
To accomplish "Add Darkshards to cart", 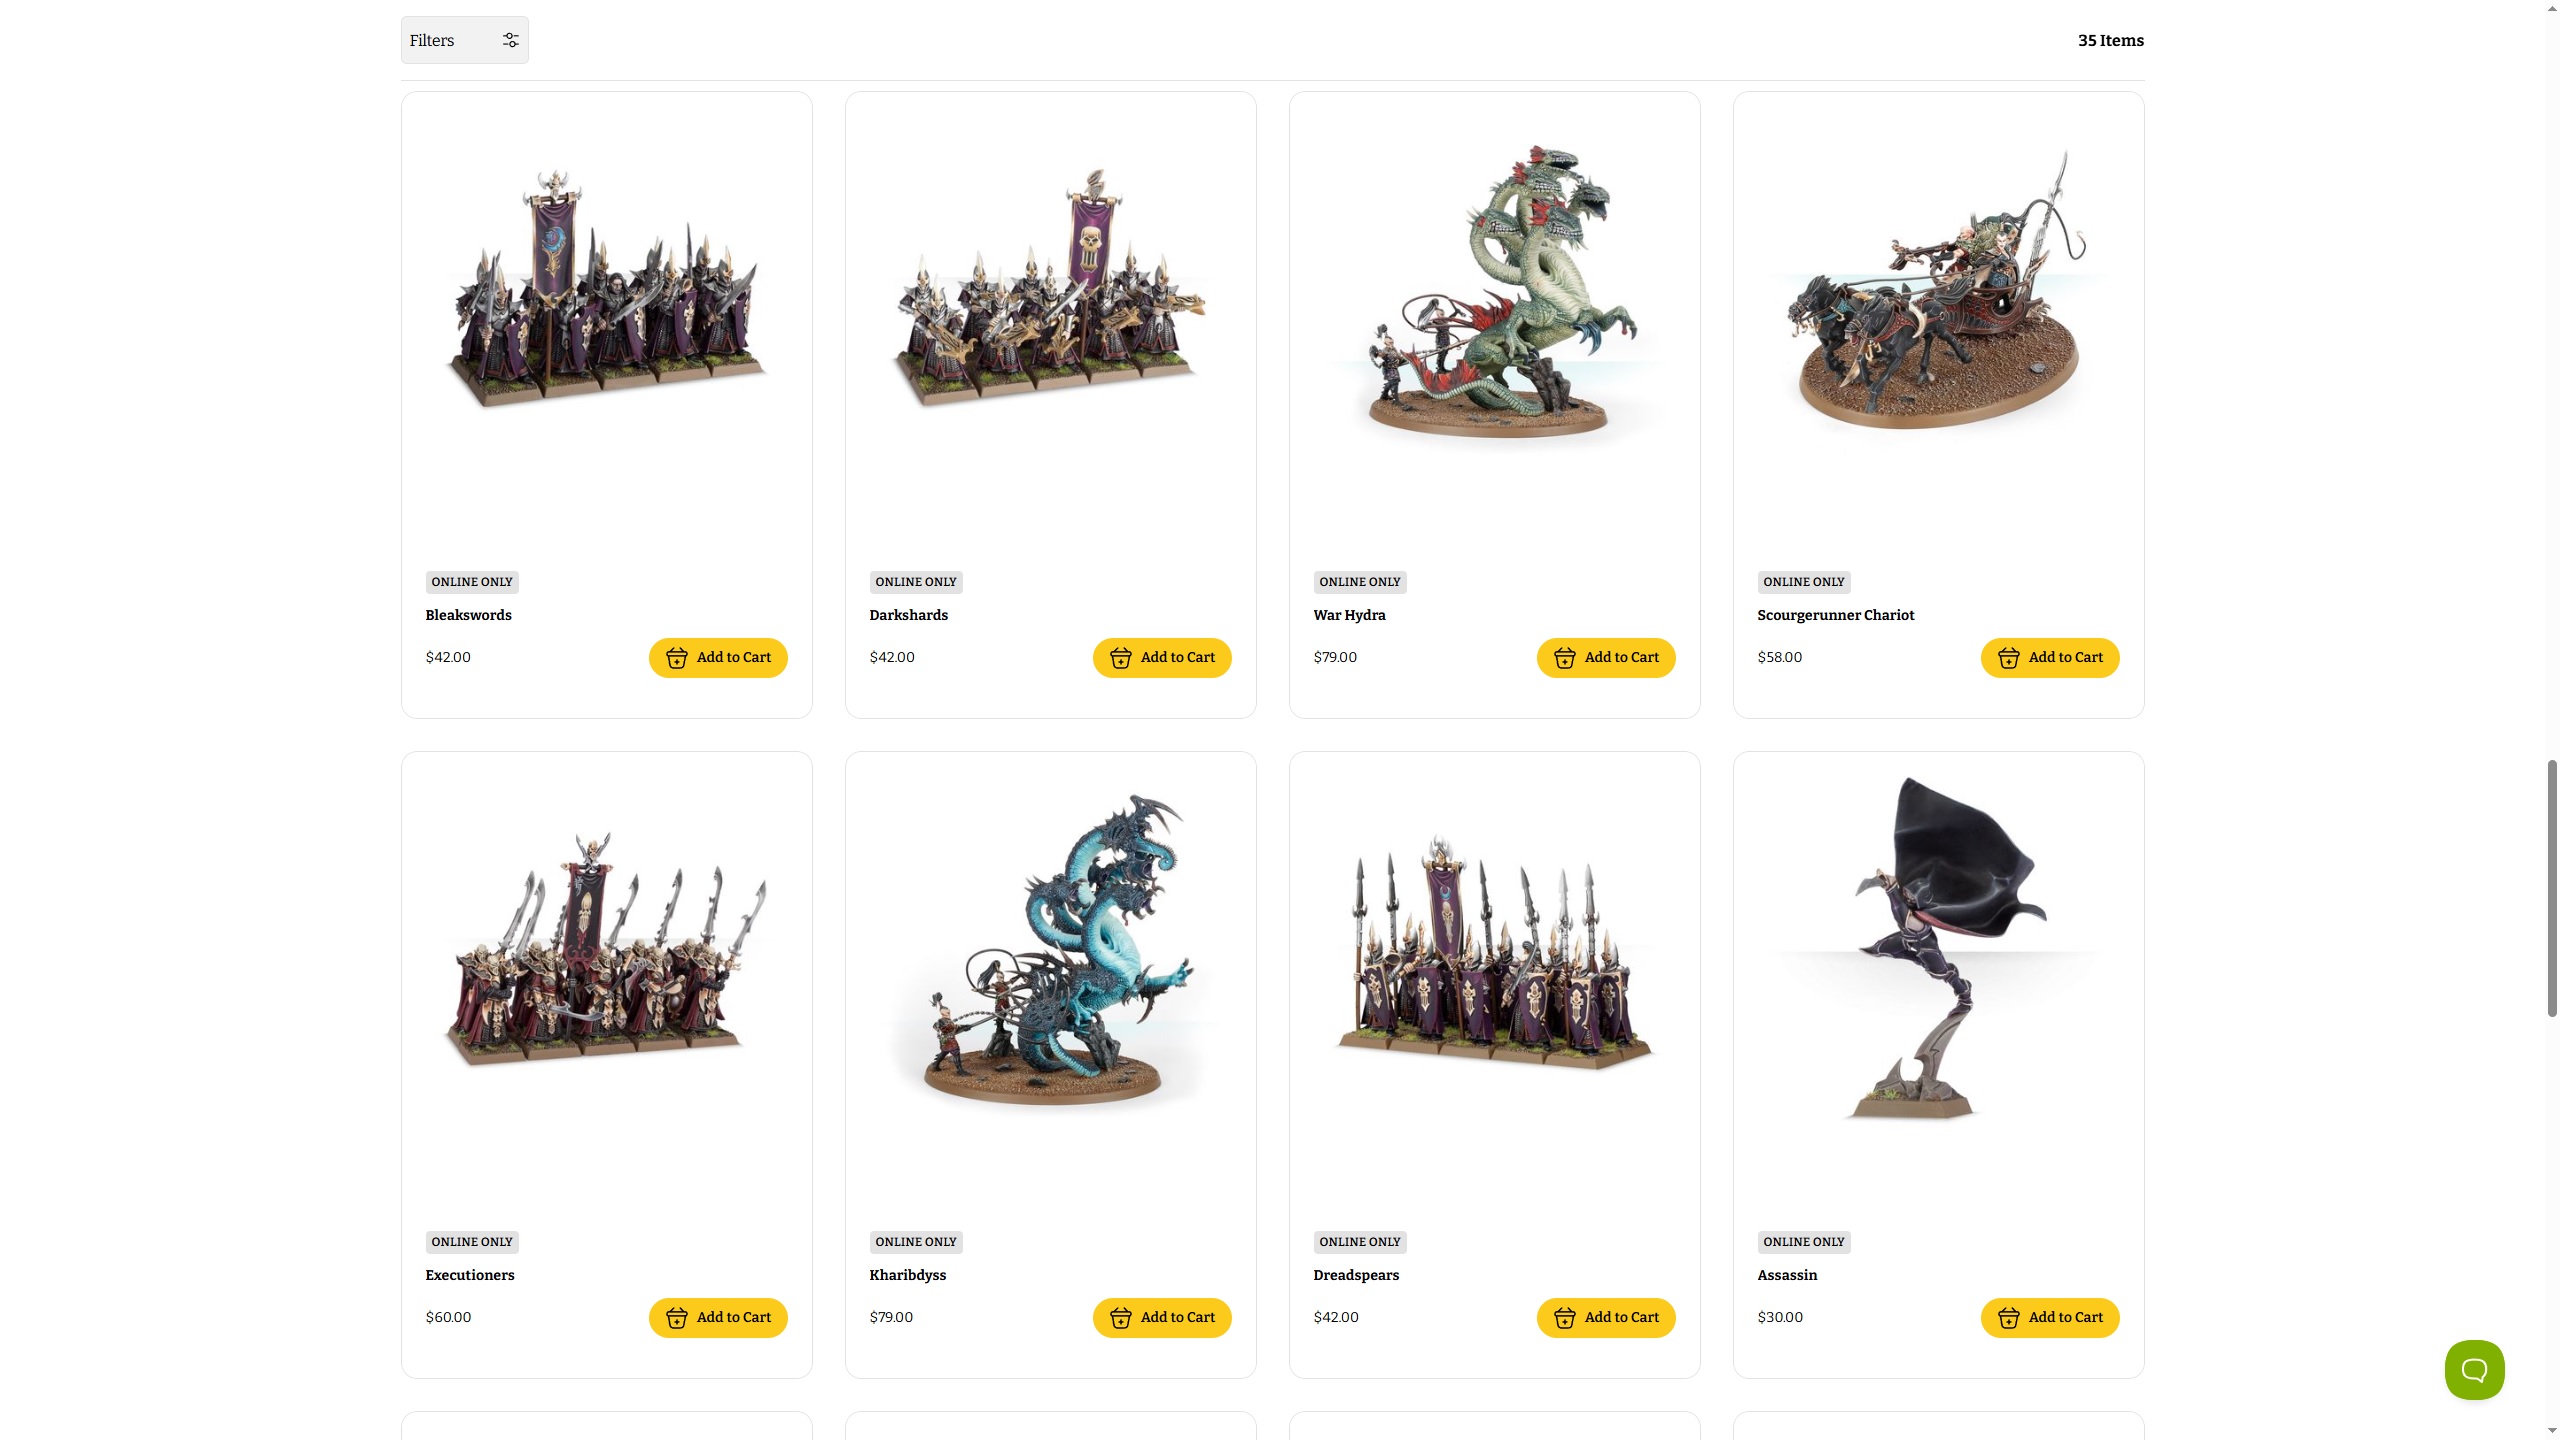I will click(x=1162, y=657).
